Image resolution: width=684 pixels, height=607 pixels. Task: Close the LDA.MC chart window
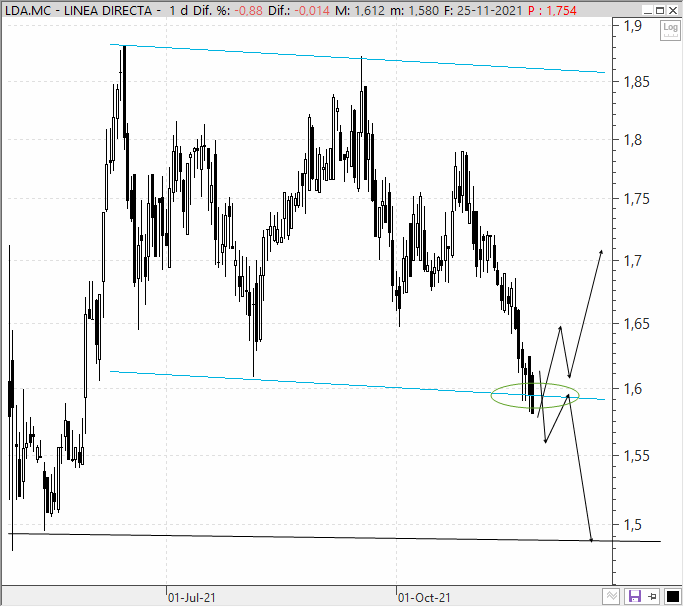(673, 10)
